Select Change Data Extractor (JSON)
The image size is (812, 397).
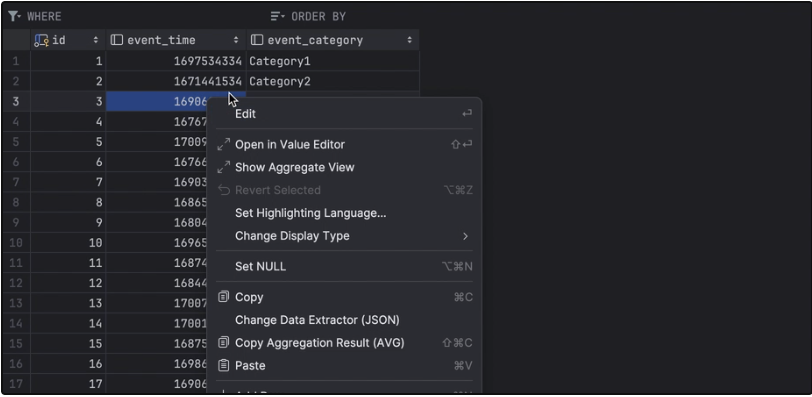(344, 320)
